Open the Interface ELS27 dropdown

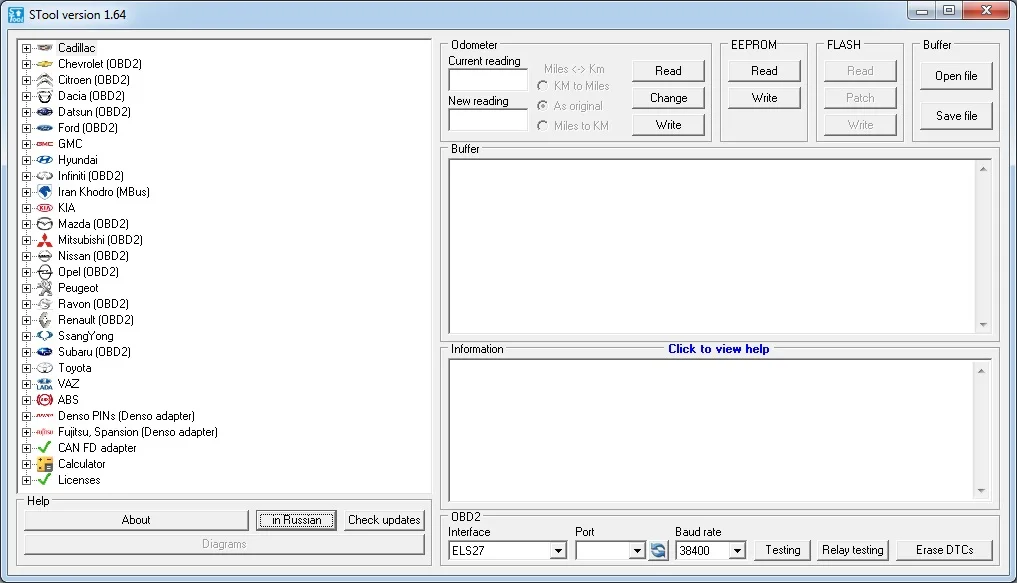558,551
